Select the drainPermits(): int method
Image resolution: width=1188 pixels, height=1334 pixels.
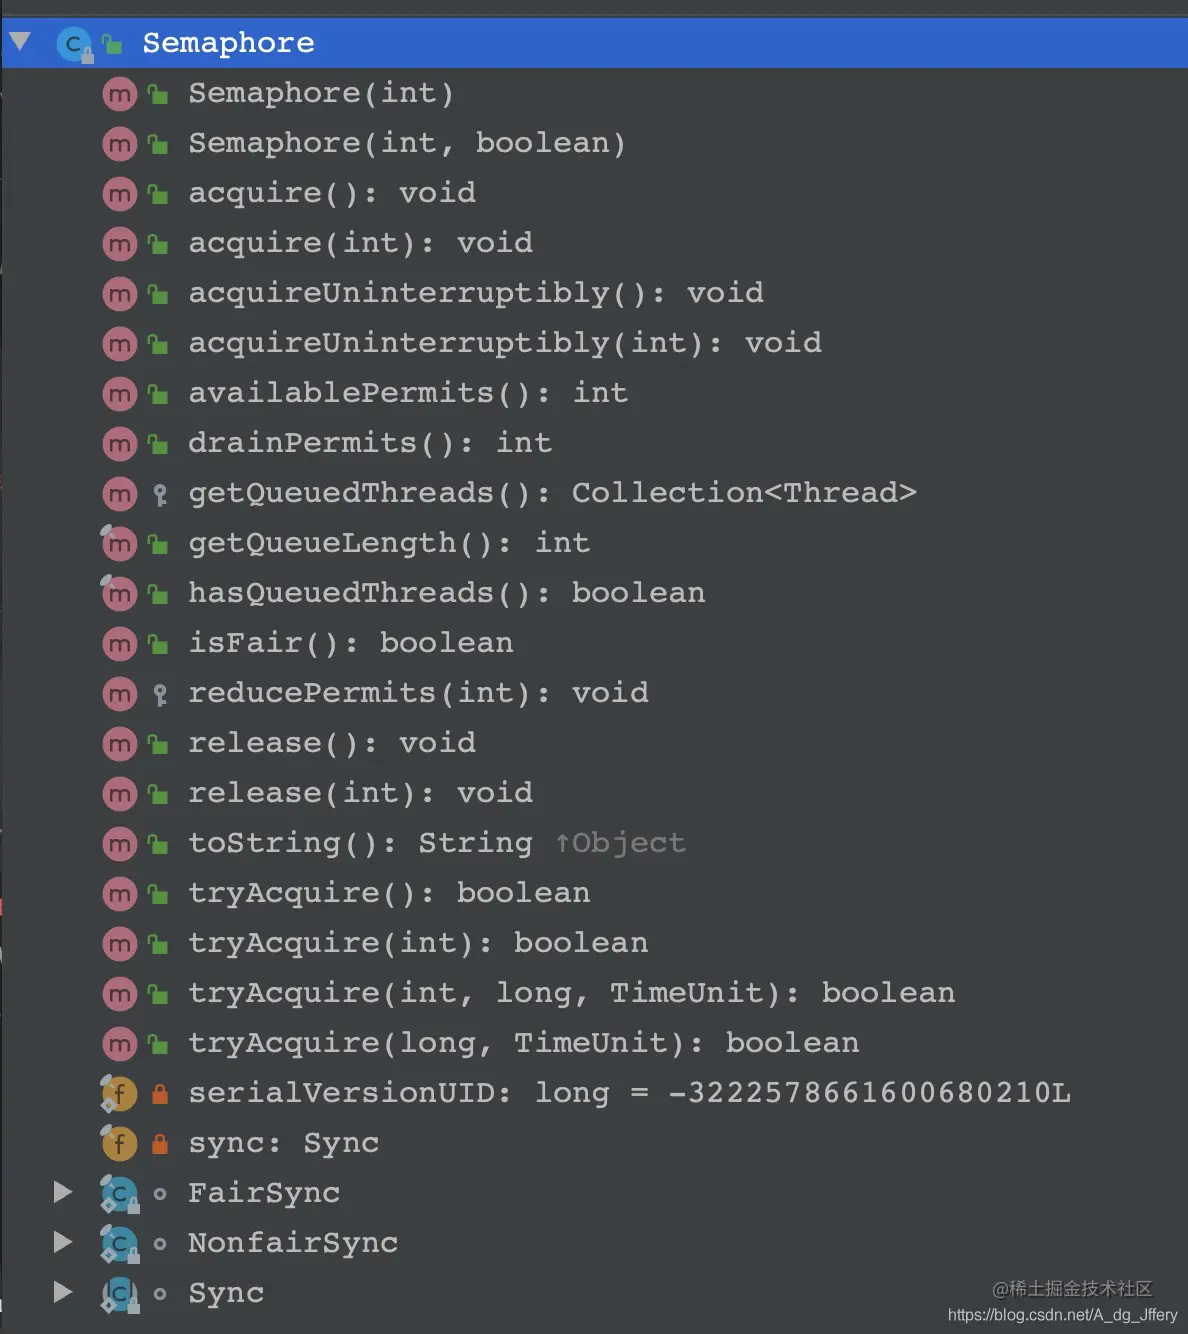pyautogui.click(x=594, y=443)
